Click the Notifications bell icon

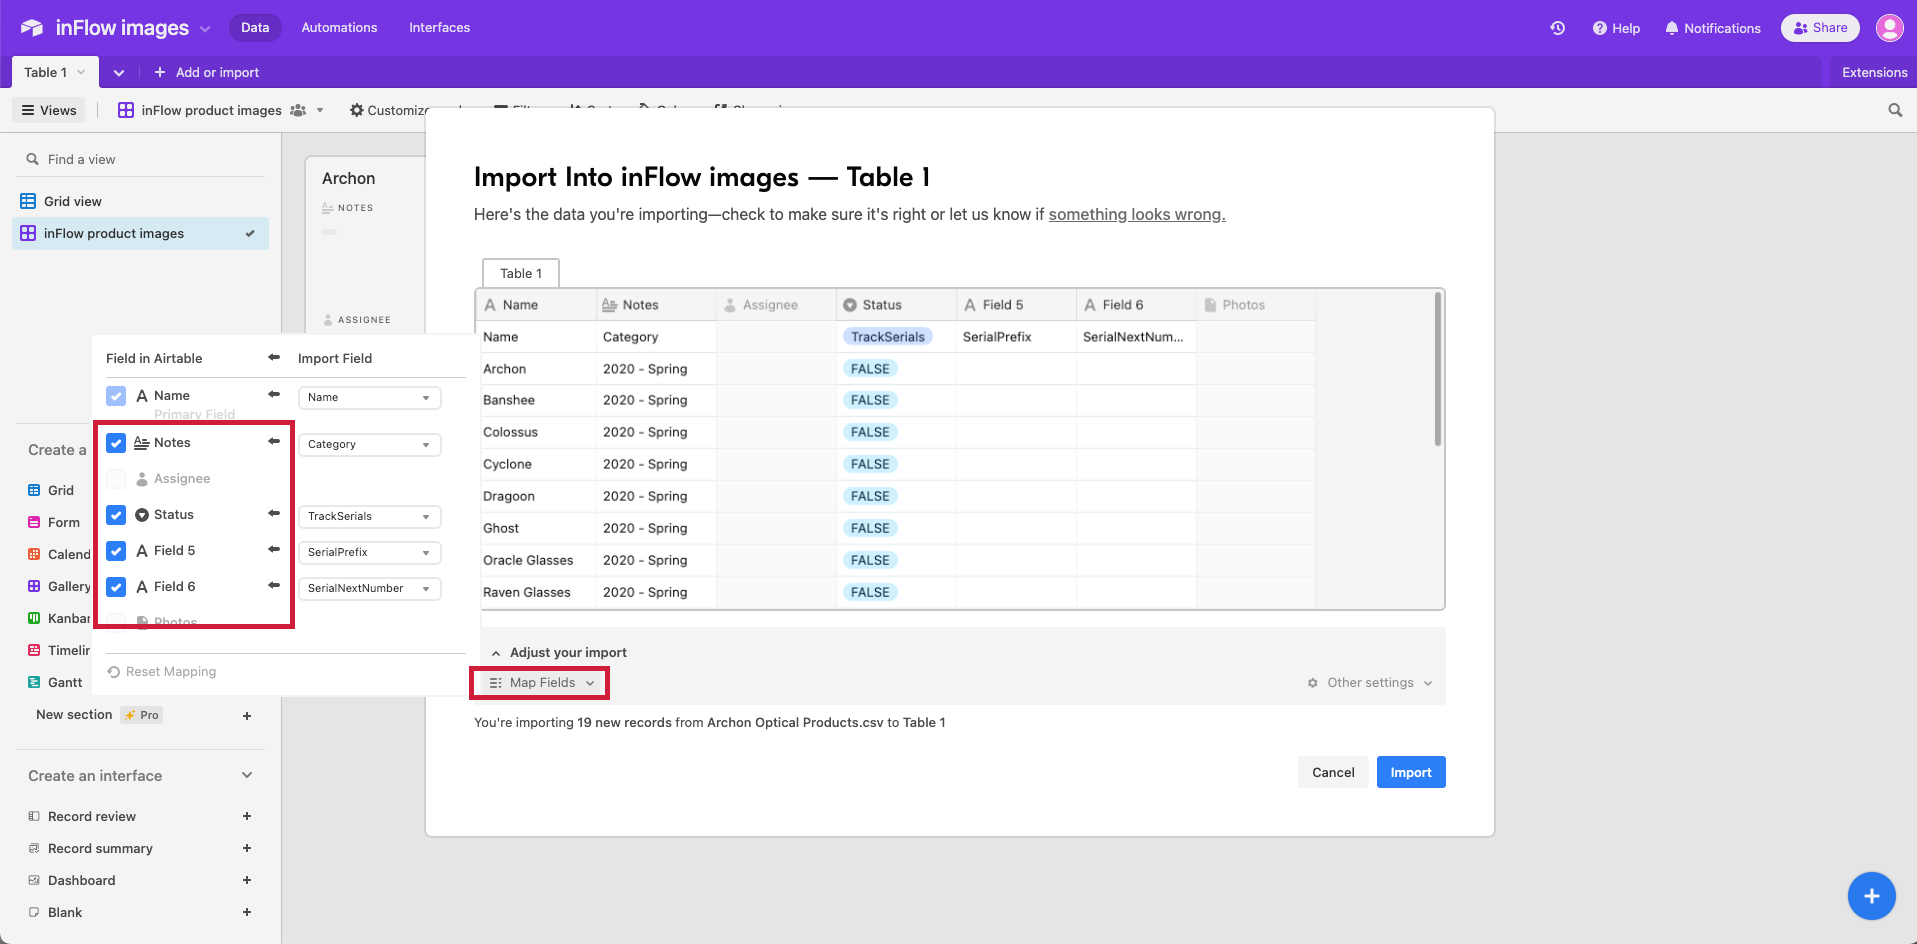click(x=1671, y=28)
